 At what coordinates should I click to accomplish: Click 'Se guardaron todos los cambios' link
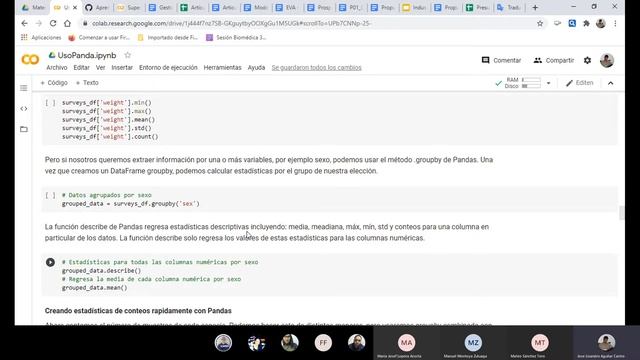coord(317,68)
